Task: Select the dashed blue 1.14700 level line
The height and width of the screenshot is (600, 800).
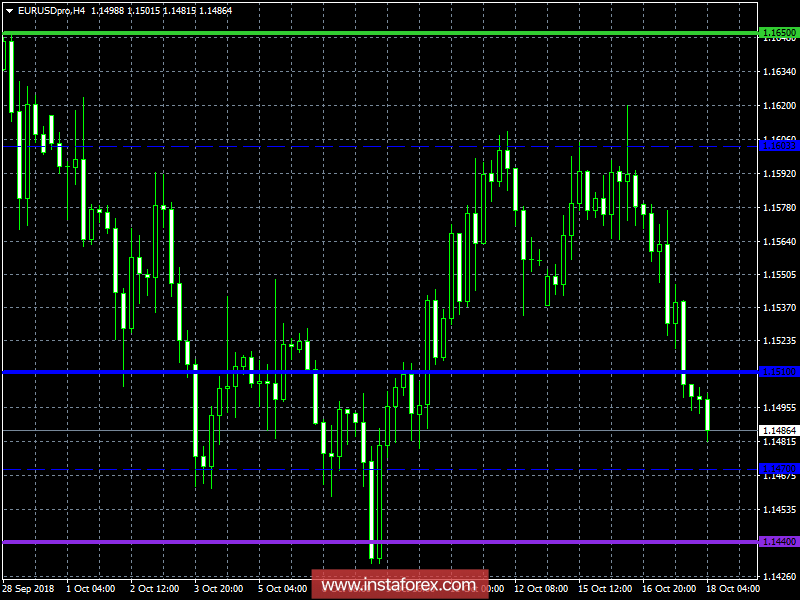Action: point(380,469)
